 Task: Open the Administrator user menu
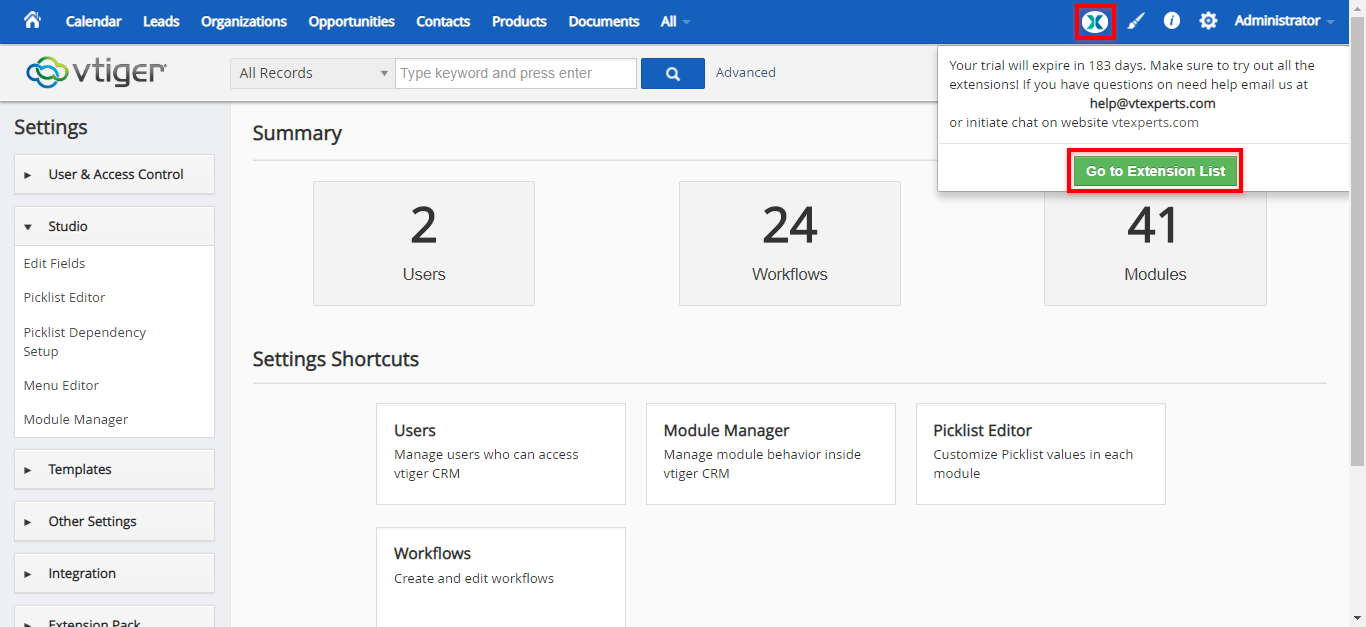click(1284, 21)
